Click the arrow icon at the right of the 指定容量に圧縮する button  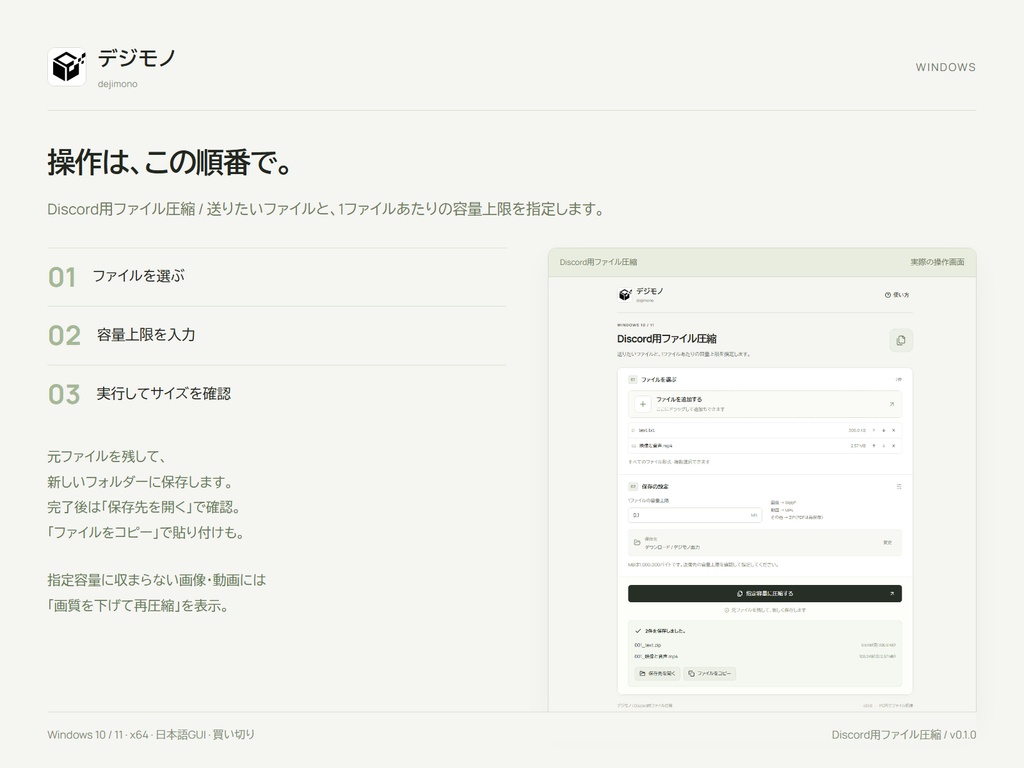(x=891, y=594)
